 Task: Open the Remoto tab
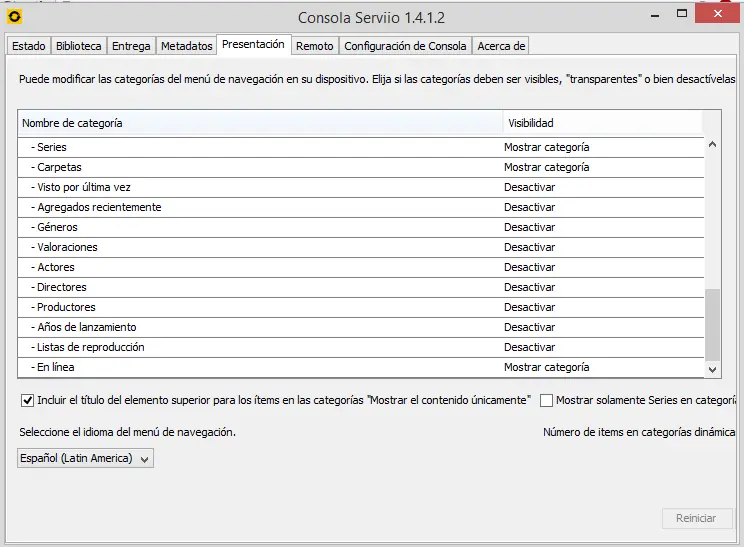(315, 46)
